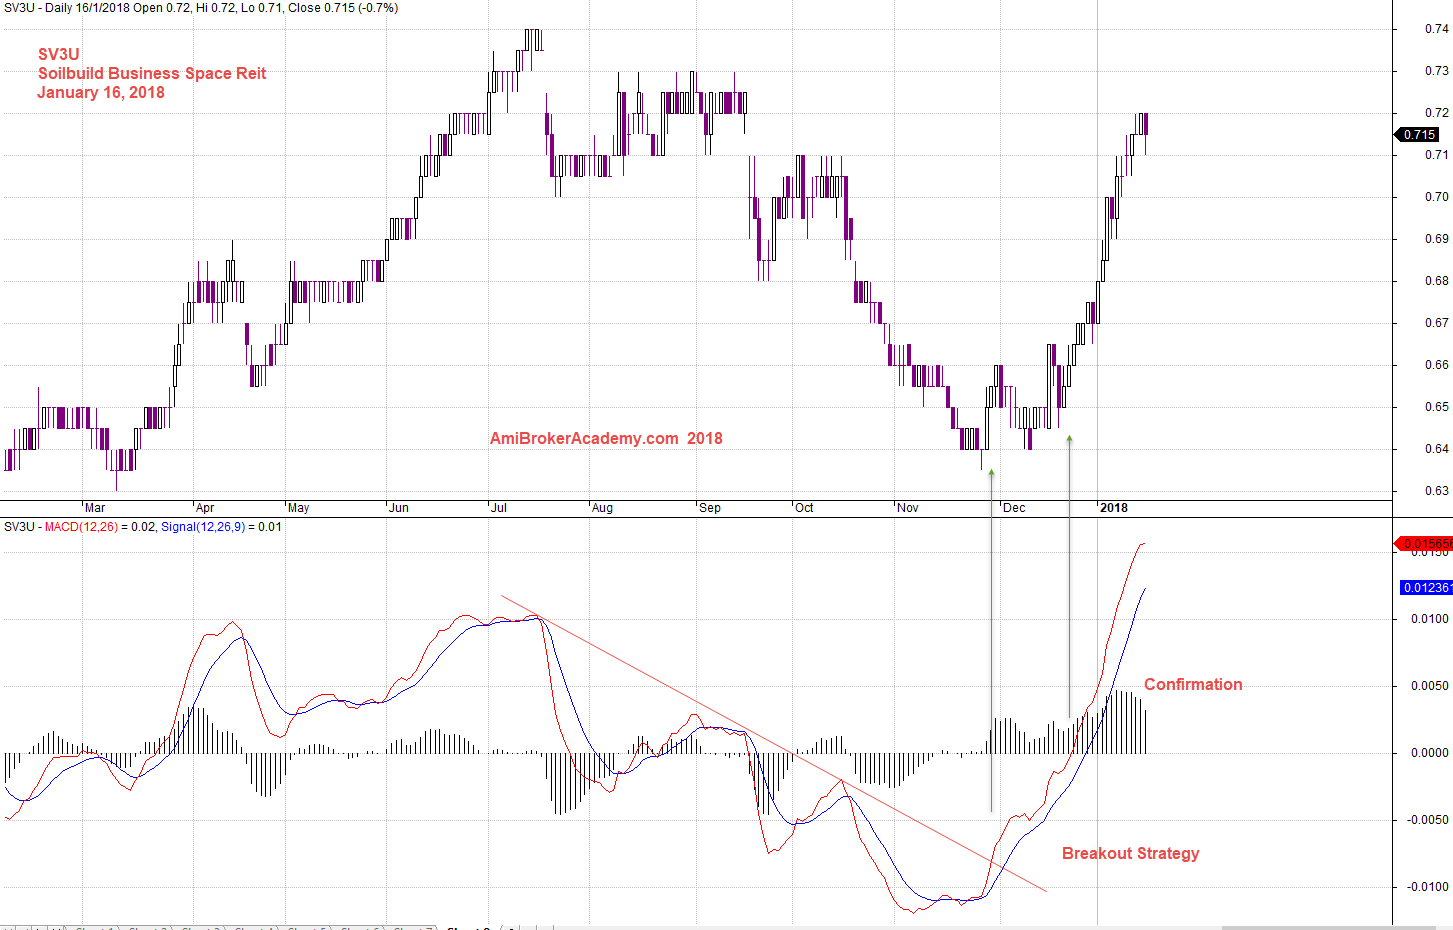Click the Sep label on date axis
The width and height of the screenshot is (1453, 930).
point(710,508)
